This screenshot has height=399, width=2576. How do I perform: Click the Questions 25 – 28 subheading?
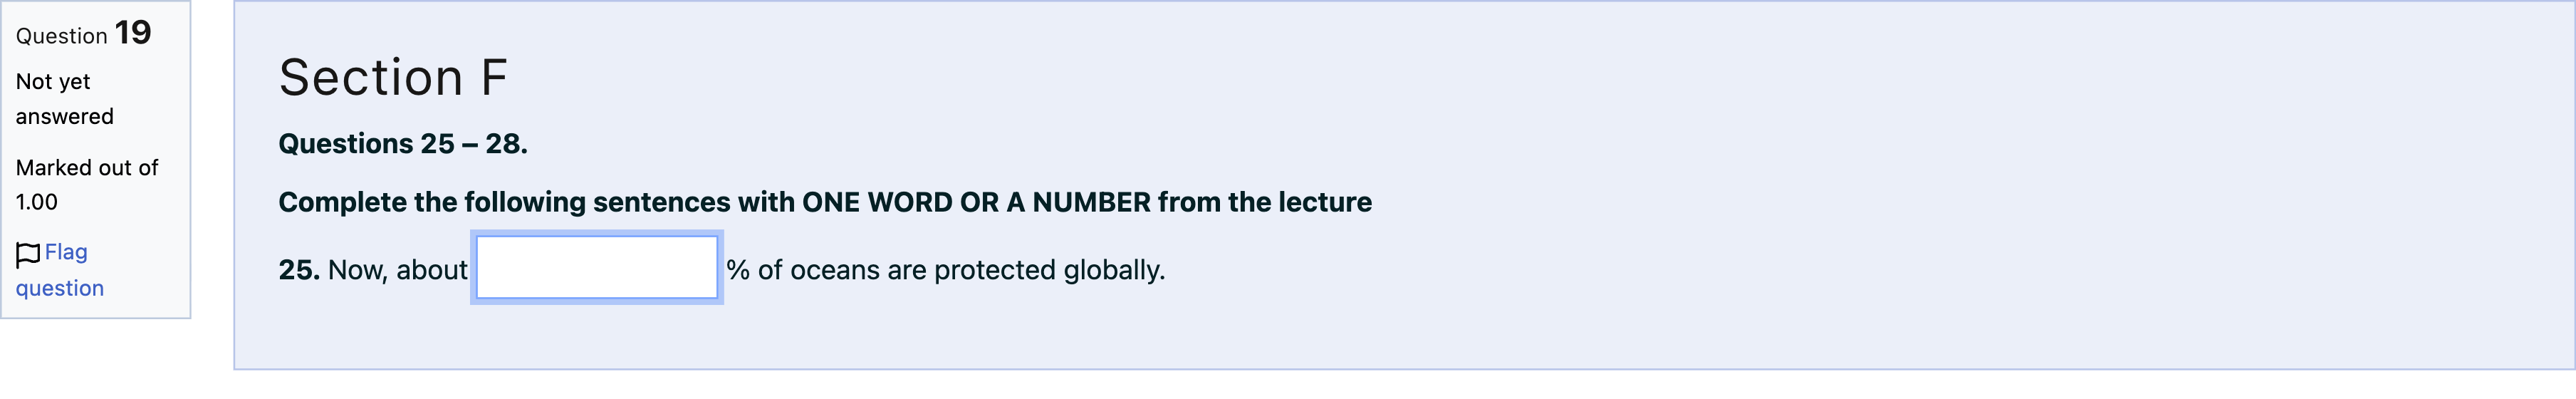coord(403,144)
